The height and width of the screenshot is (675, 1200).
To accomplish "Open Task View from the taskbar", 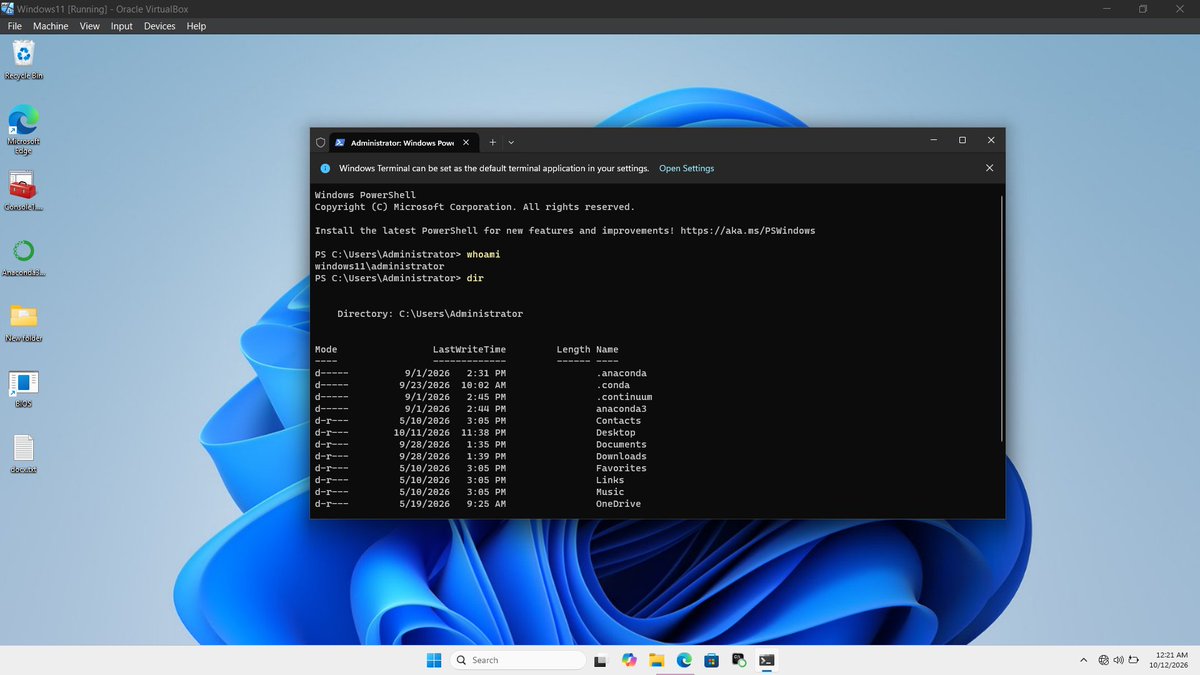I will pos(600,660).
